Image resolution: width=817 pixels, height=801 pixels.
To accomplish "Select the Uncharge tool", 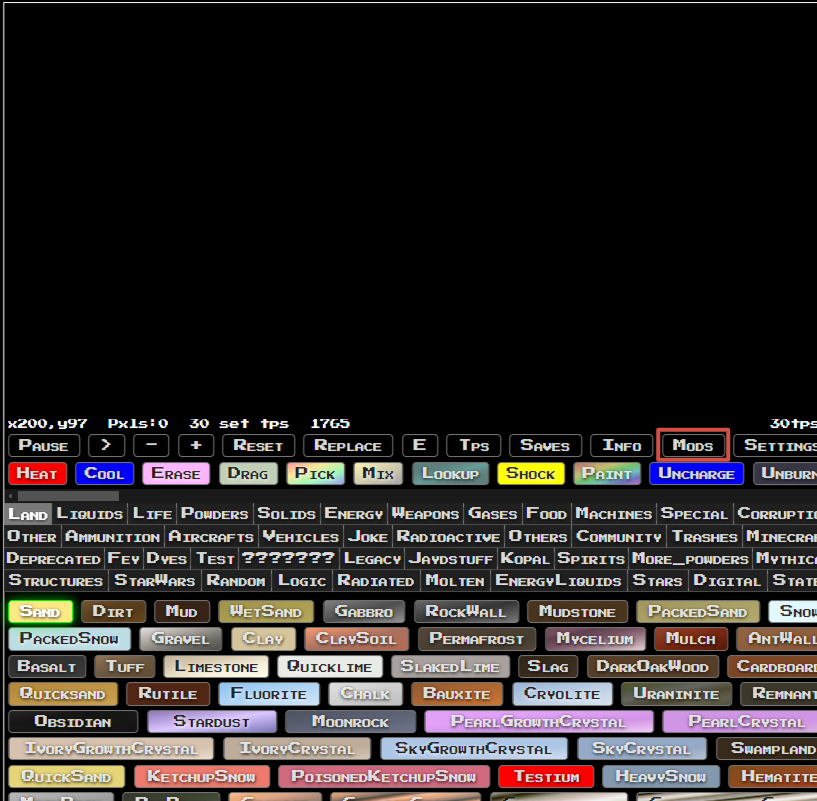I will (696, 474).
